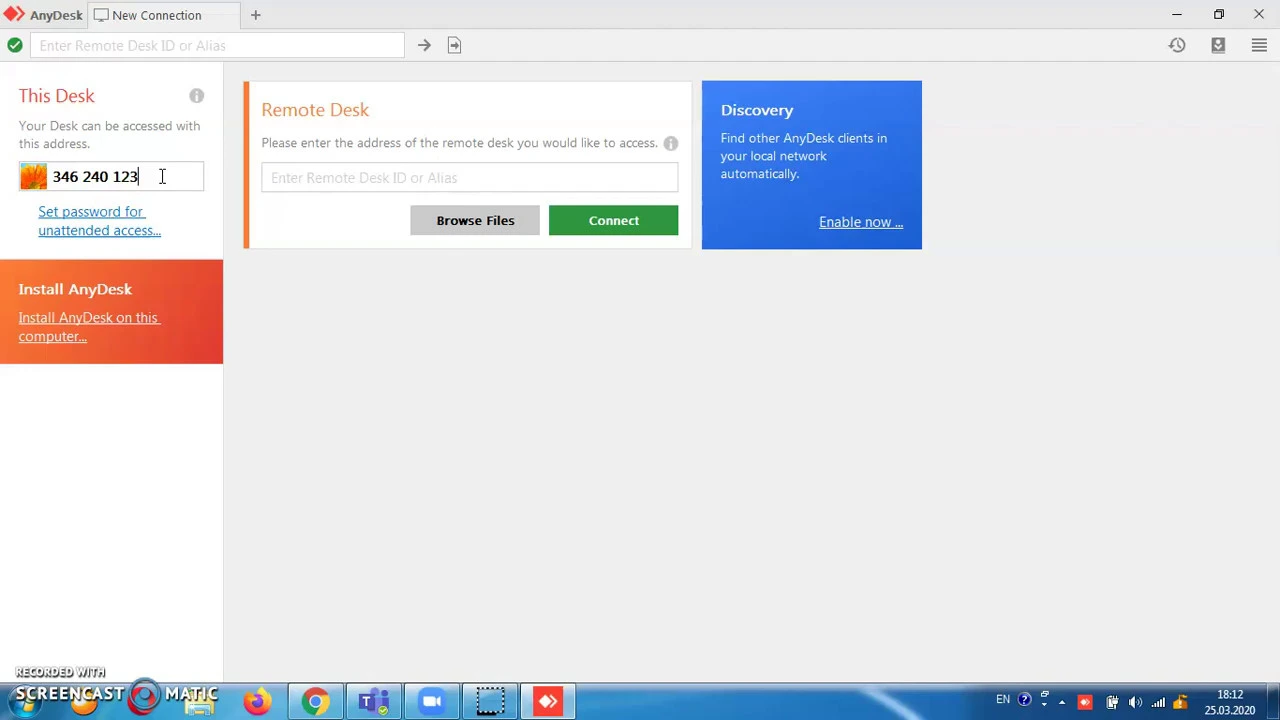Click the desk avatar thumbnail beside the ID
Image resolution: width=1280 pixels, height=720 pixels.
point(34,176)
